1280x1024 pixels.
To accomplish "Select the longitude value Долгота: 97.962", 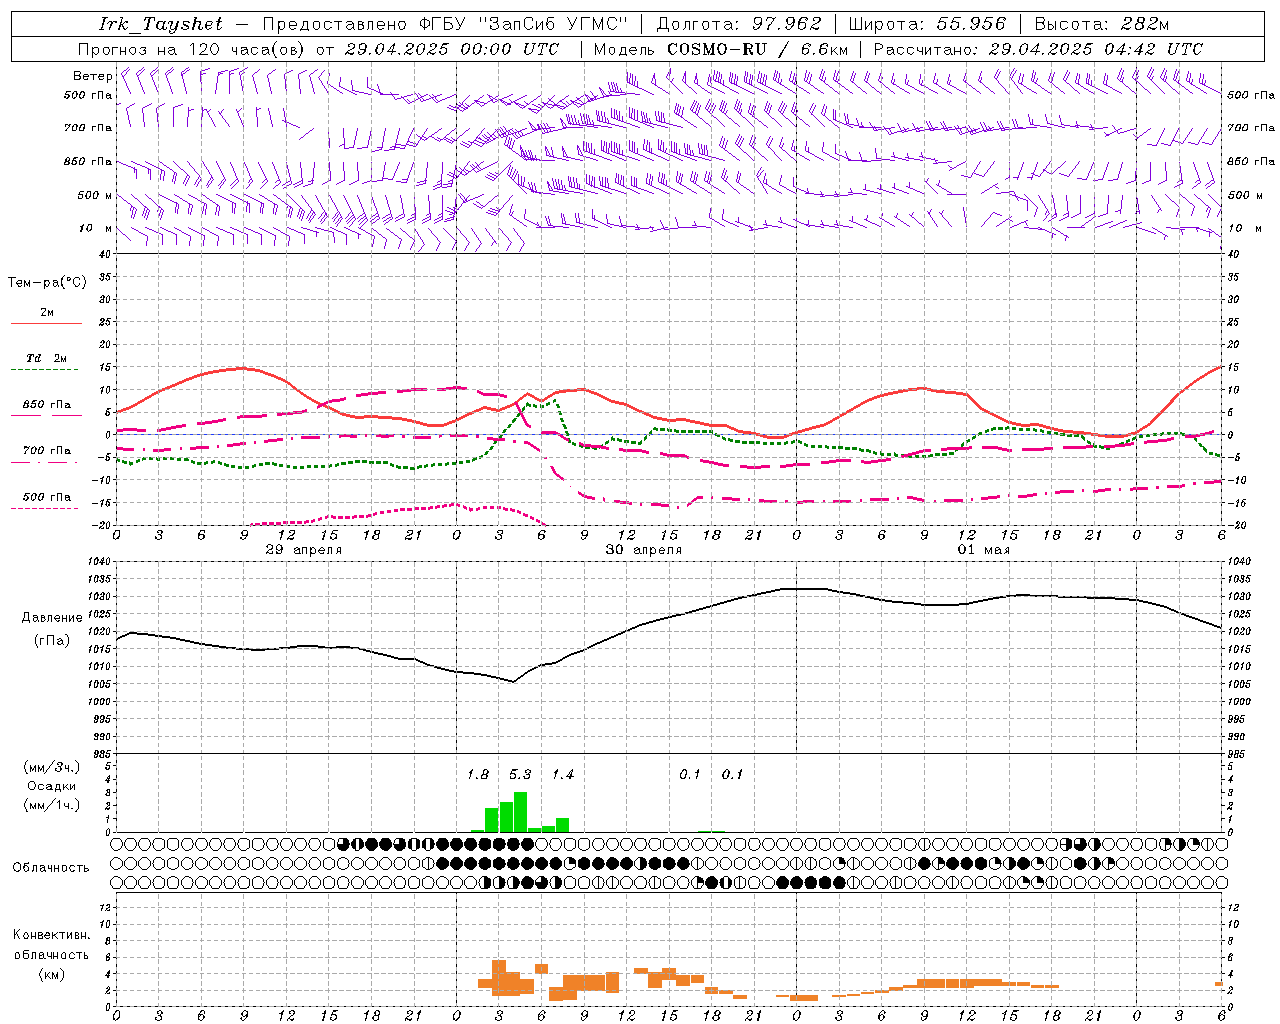I will 739,24.
